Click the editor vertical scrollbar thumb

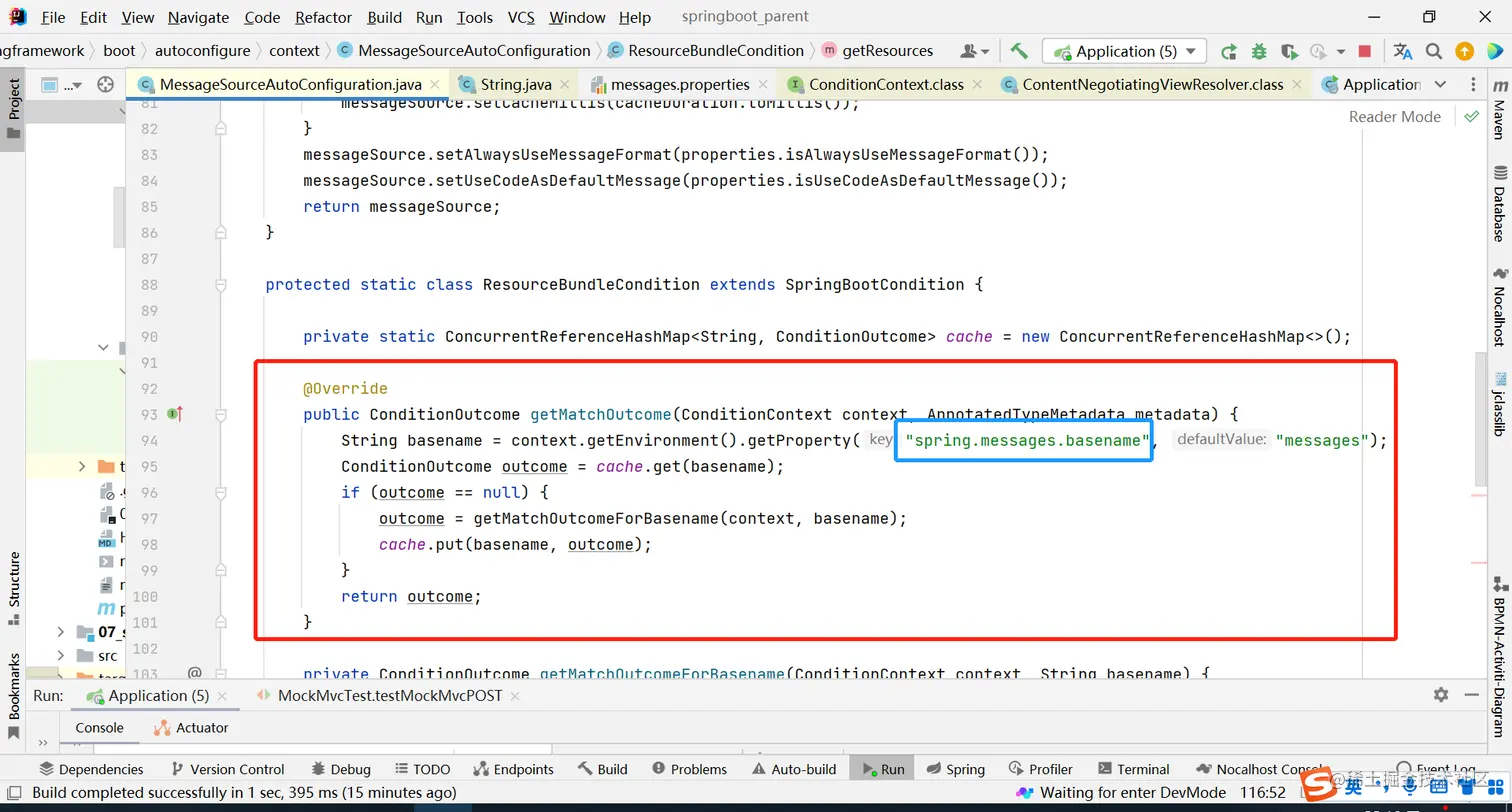tap(1483, 420)
